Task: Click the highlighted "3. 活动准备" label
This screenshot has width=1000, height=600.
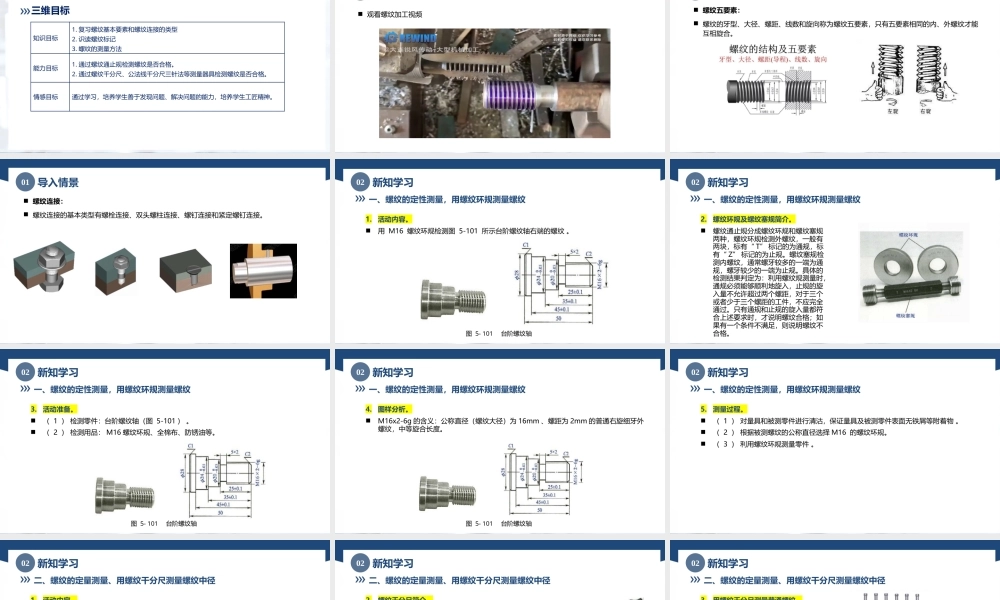Action: click(x=53, y=409)
